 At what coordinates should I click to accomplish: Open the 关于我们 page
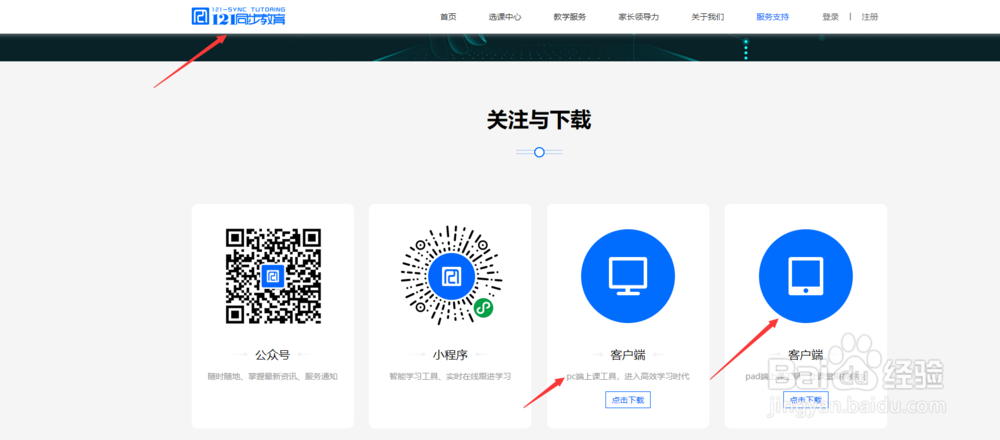[x=708, y=17]
